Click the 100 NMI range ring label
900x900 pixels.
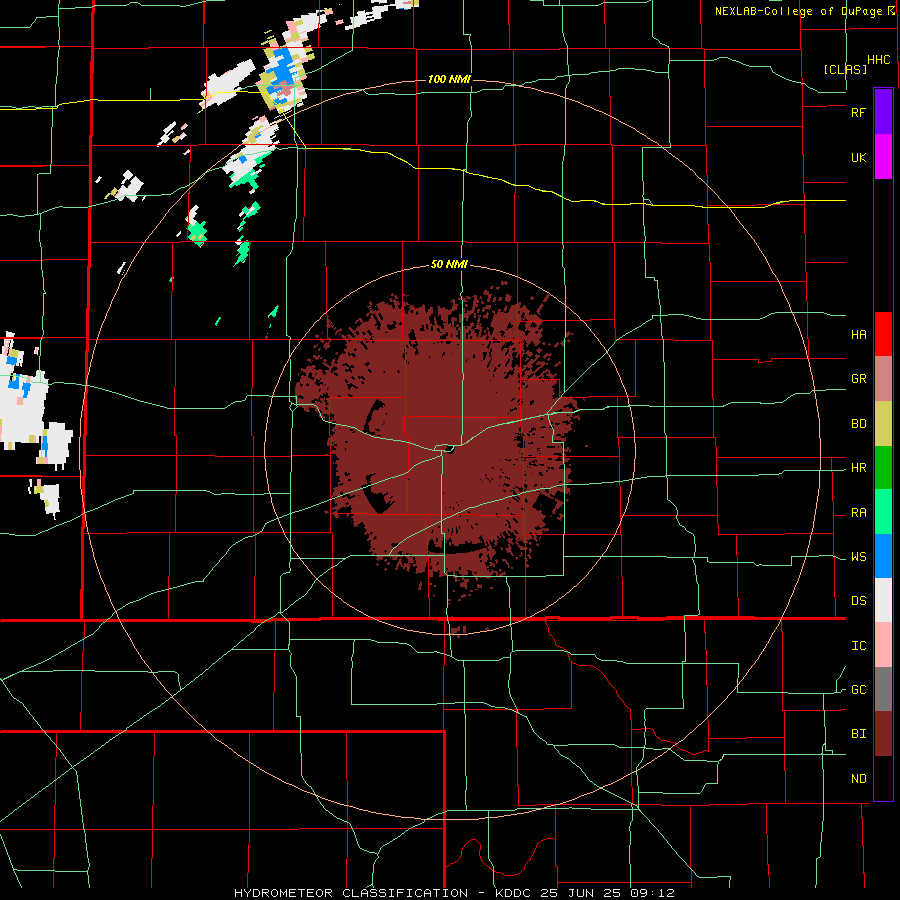(x=449, y=79)
